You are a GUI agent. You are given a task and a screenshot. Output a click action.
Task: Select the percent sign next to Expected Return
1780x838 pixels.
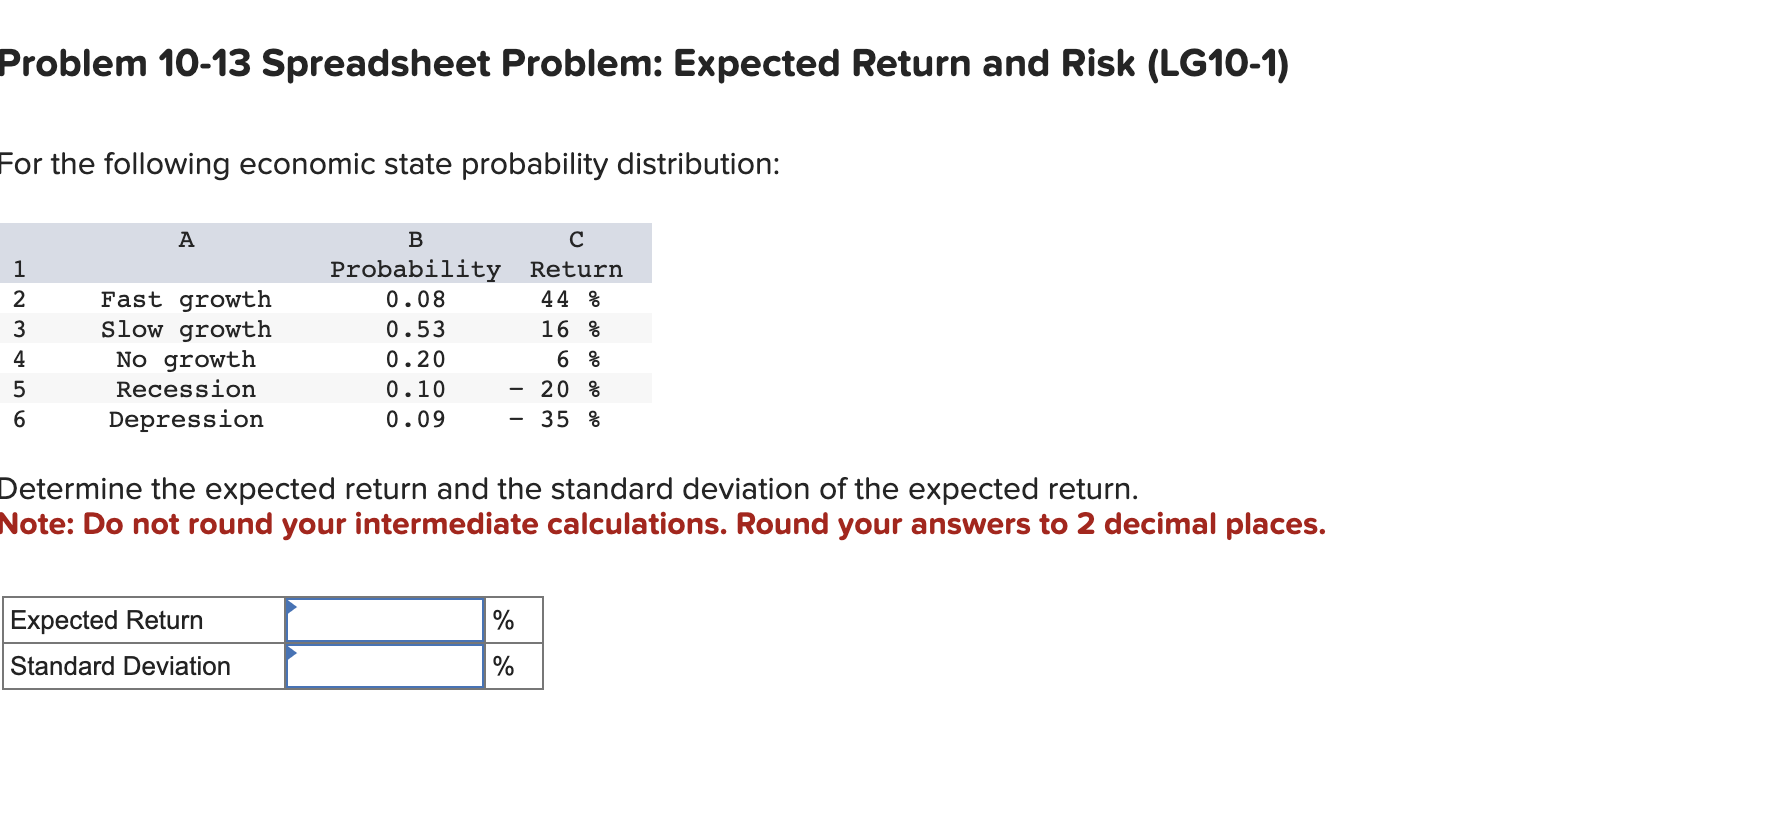tap(504, 620)
